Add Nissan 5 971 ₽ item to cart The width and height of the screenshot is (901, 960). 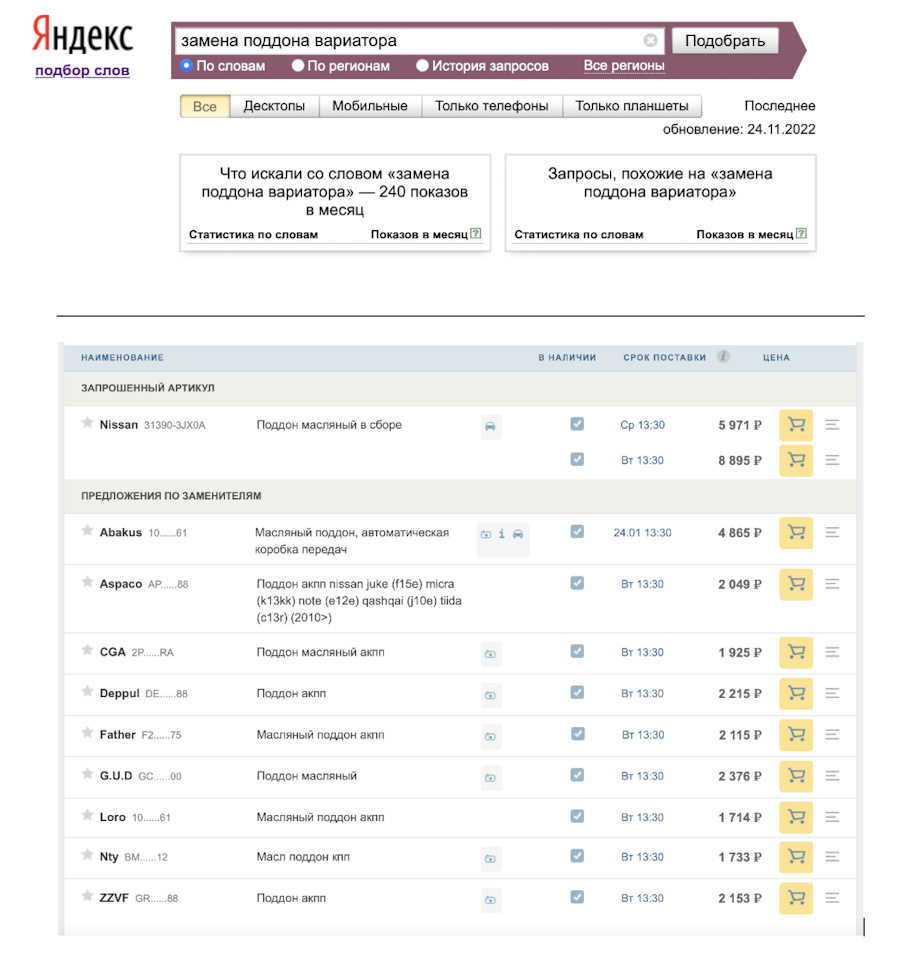pyautogui.click(x=795, y=425)
